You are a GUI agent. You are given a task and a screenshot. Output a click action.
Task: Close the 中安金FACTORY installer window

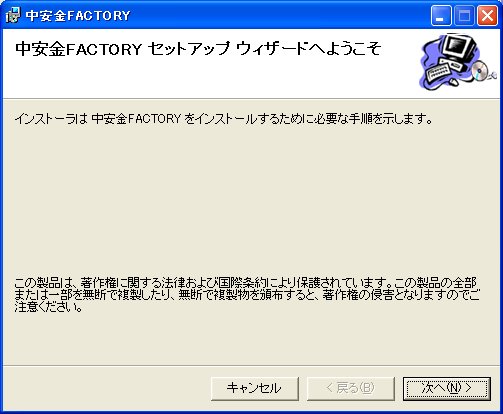487,16
